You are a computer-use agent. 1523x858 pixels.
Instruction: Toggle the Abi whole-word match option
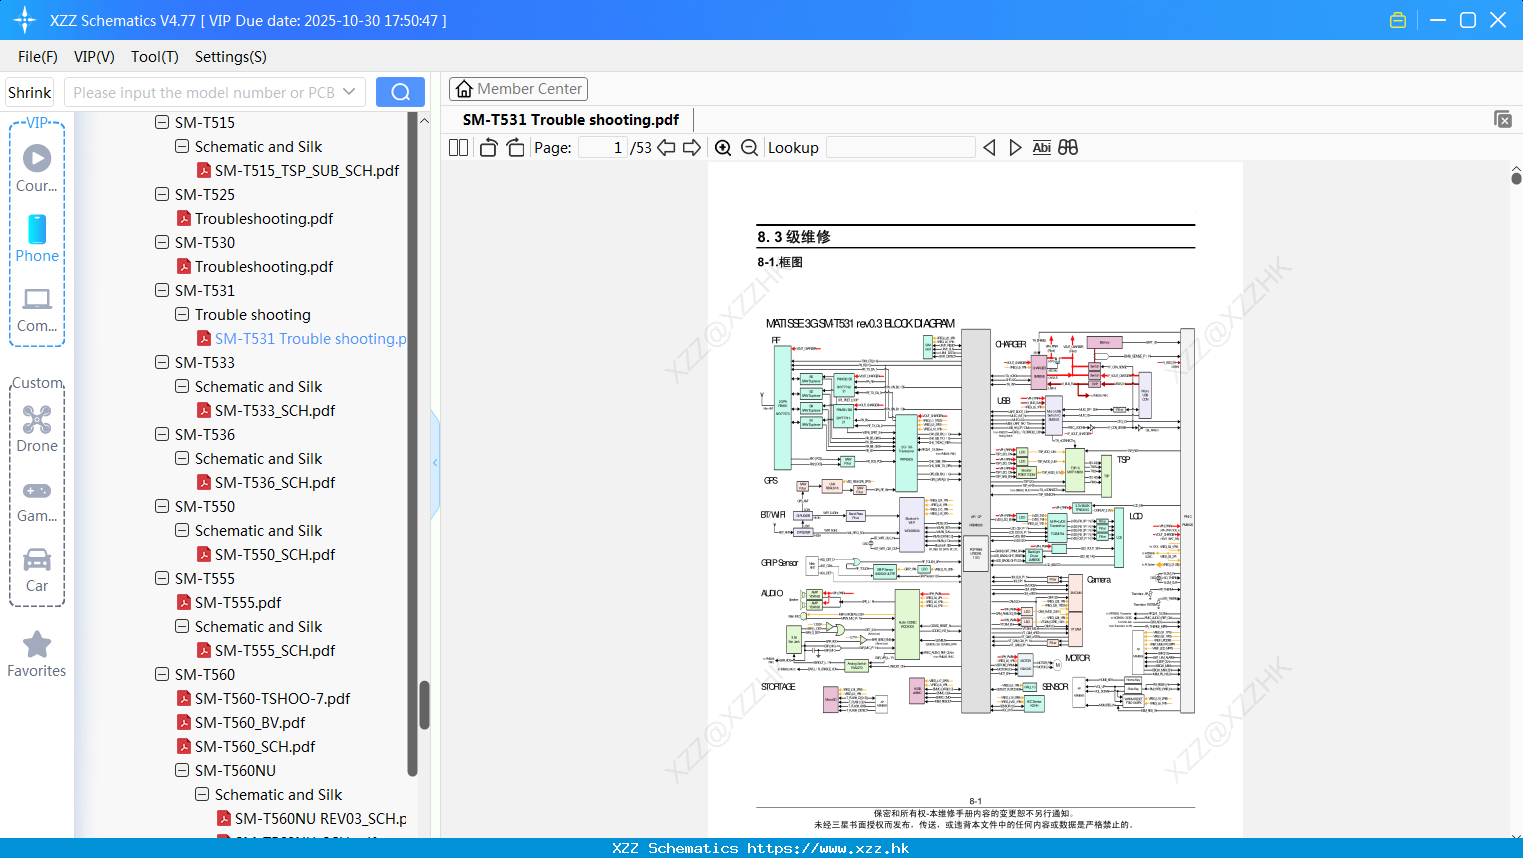(1041, 148)
